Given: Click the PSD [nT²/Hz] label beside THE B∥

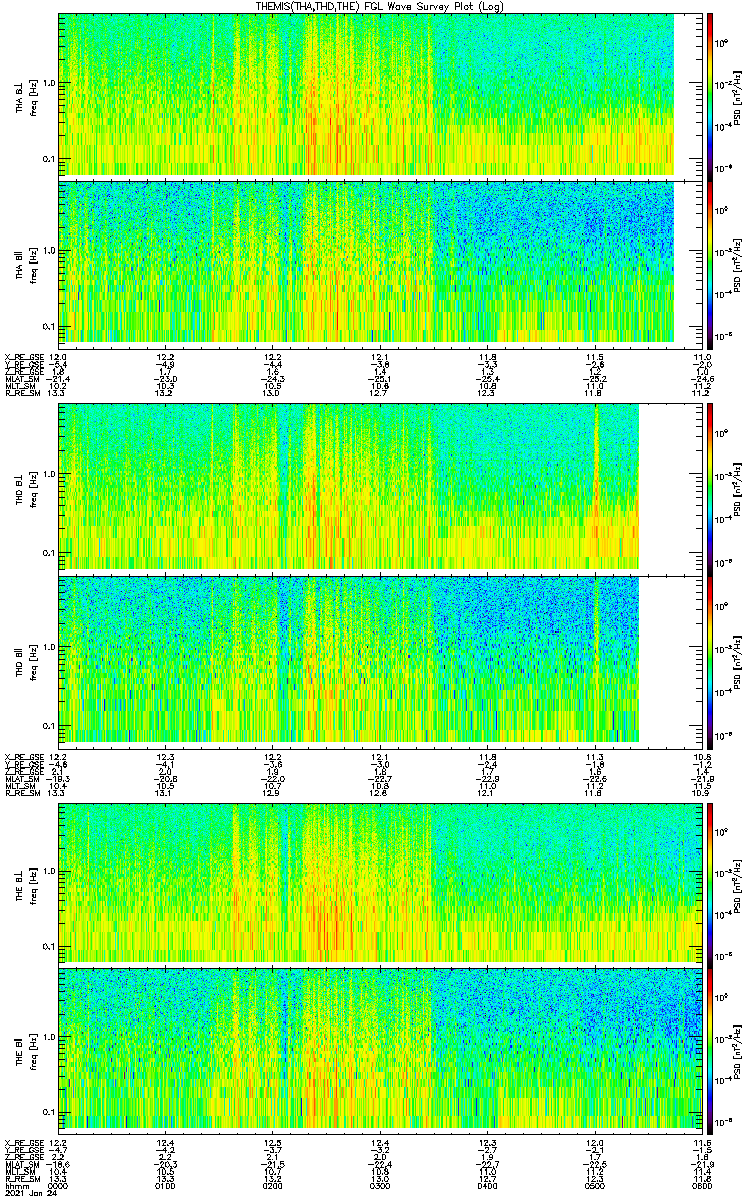Looking at the screenshot, I should [x=737, y=1050].
